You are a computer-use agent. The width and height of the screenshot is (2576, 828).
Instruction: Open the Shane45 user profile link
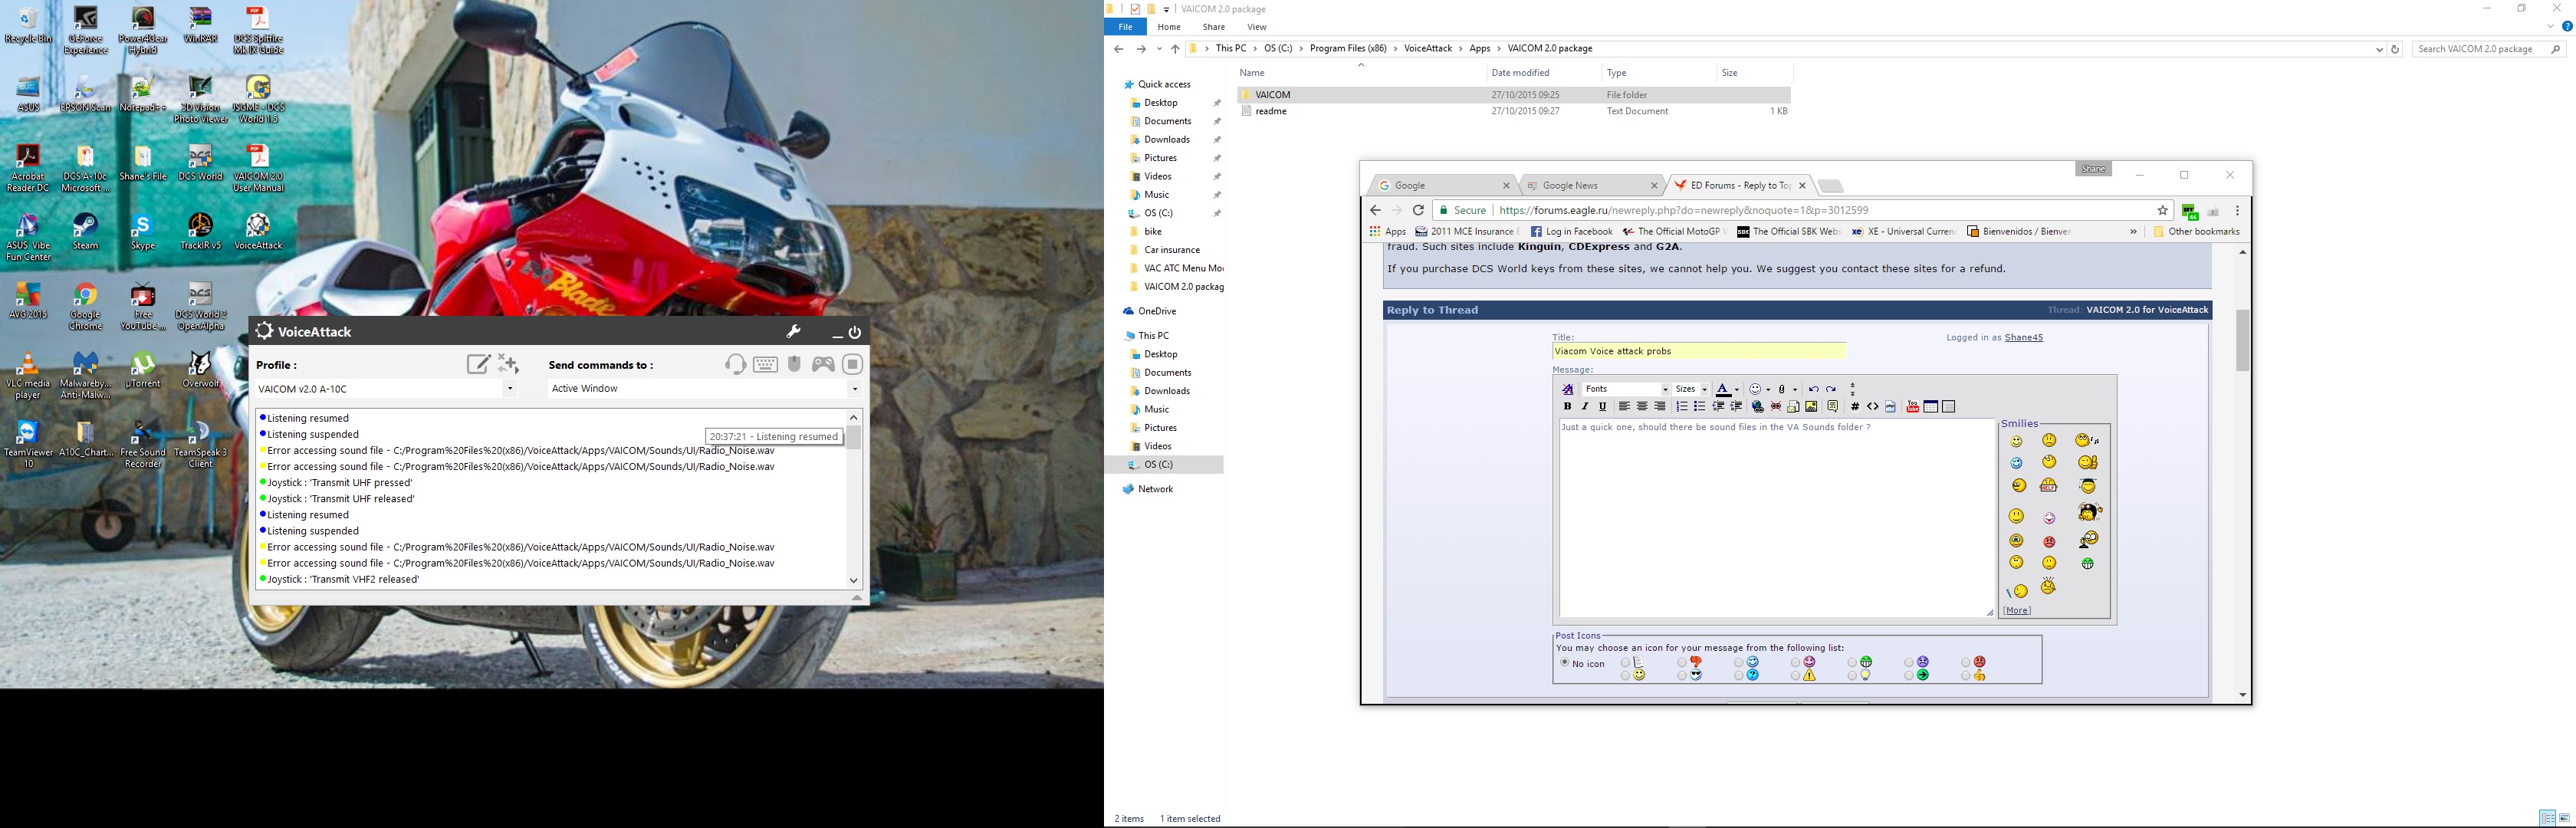(x=2023, y=338)
